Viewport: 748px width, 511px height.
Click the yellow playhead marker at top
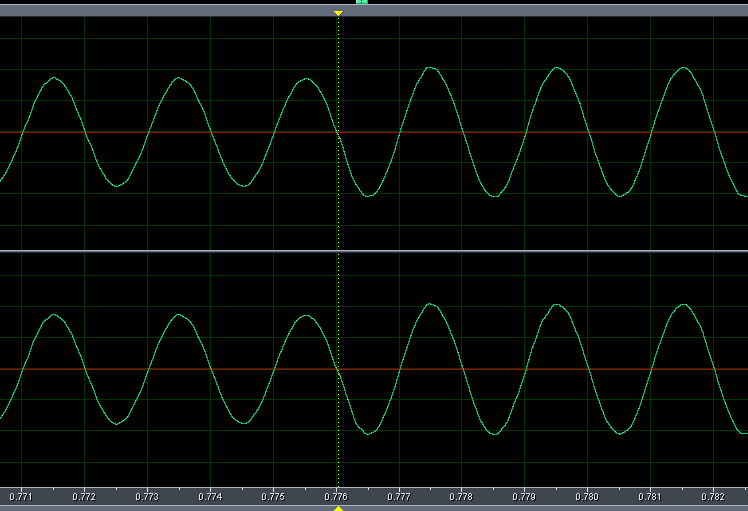(338, 14)
